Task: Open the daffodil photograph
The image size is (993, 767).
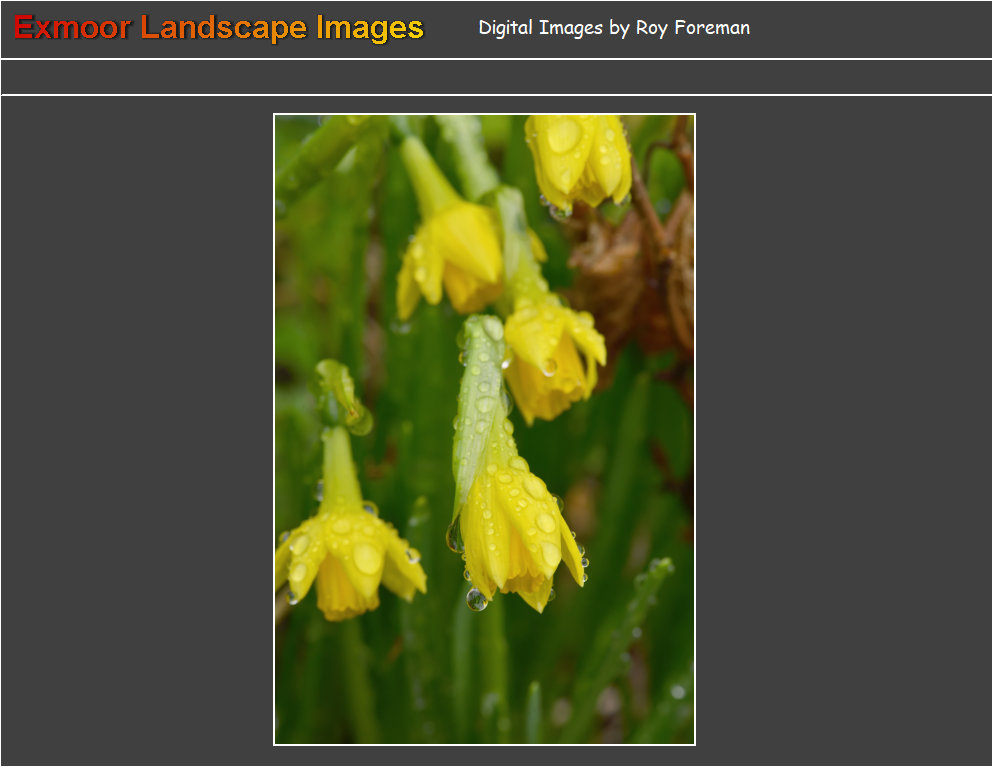Action: (484, 429)
